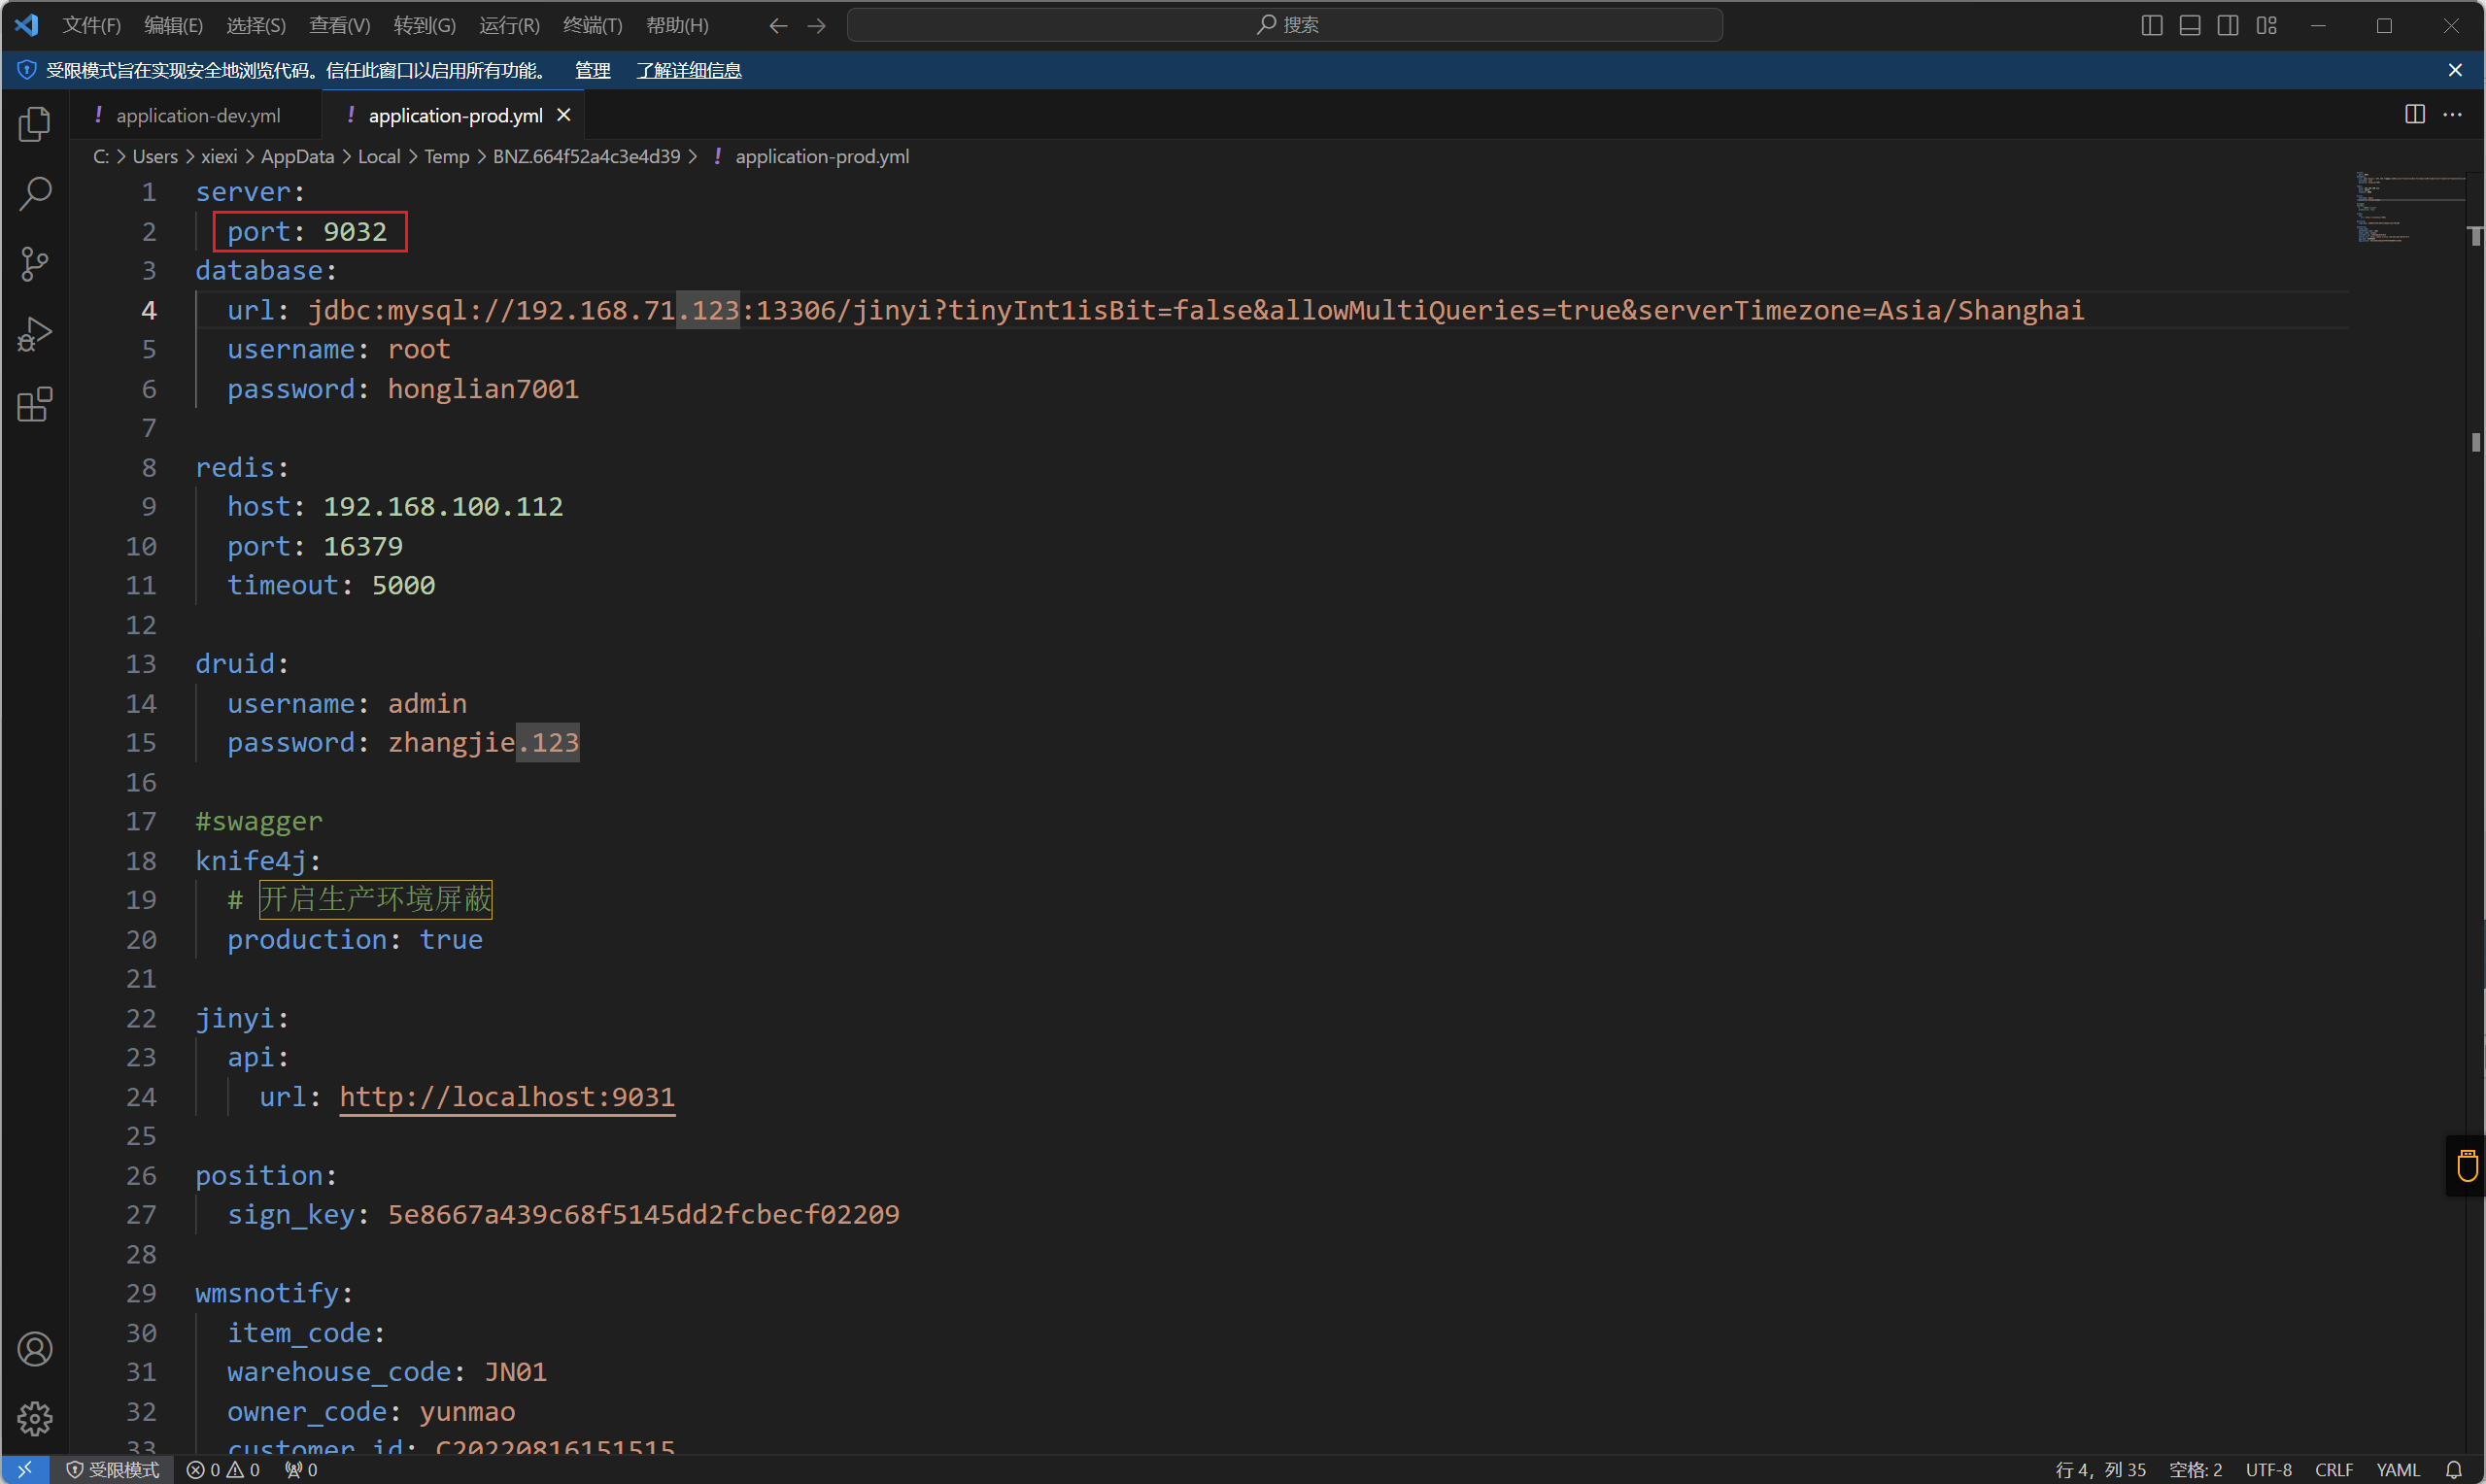Change encoding via UTF-8 status item
2486x1484 pixels.
click(x=2268, y=1469)
